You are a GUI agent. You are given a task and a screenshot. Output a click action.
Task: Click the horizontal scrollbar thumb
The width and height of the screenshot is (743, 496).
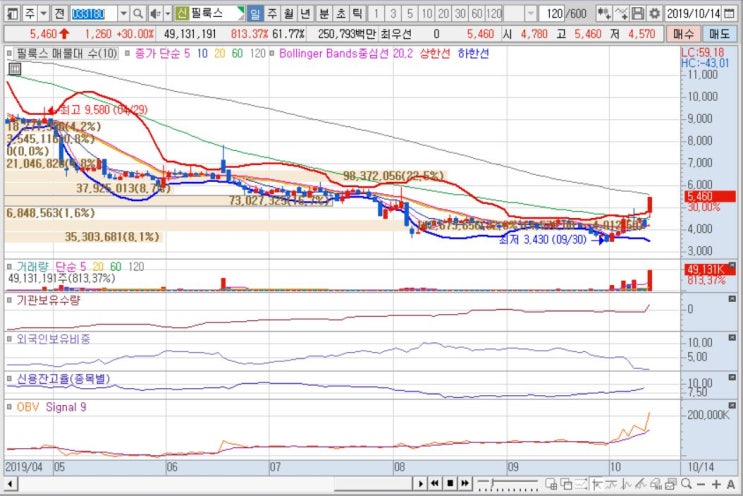pos(372,484)
